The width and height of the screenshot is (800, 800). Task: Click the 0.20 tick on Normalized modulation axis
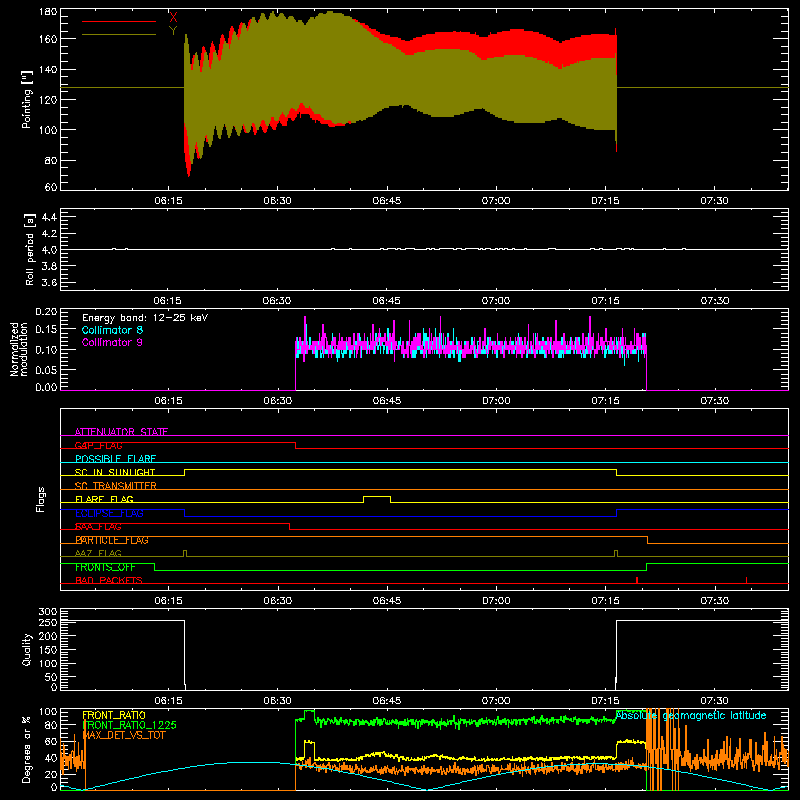[x=46, y=311]
